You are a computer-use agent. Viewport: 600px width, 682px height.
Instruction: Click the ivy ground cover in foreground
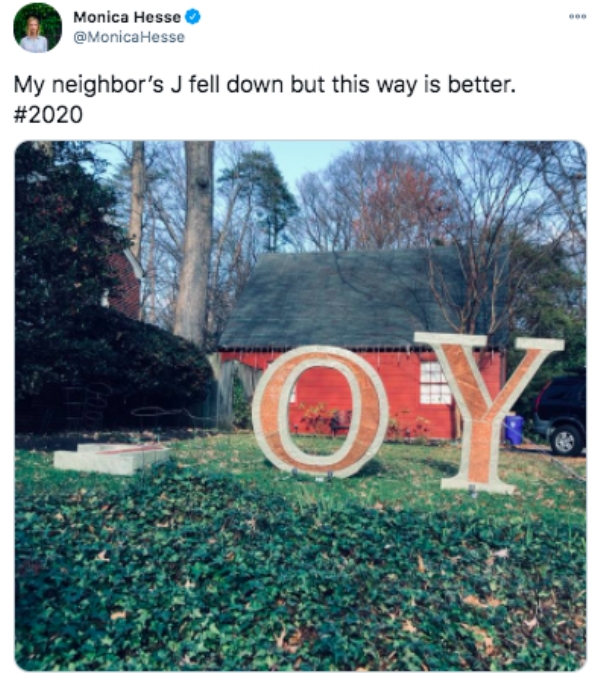pos(300,578)
